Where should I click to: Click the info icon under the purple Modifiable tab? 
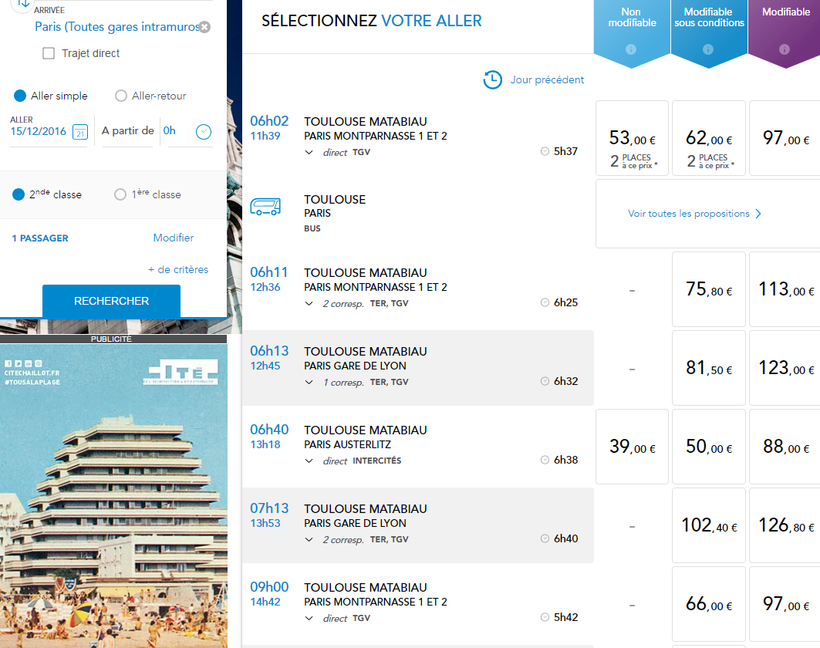coord(785,49)
